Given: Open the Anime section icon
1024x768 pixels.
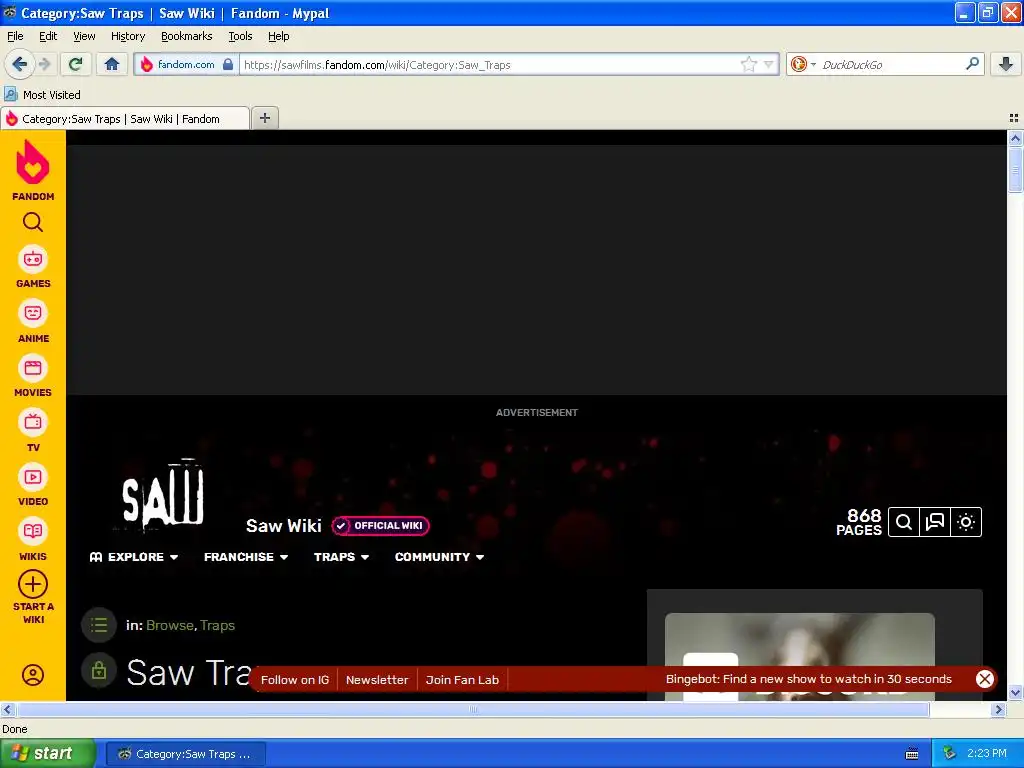Looking at the screenshot, I should 33,314.
